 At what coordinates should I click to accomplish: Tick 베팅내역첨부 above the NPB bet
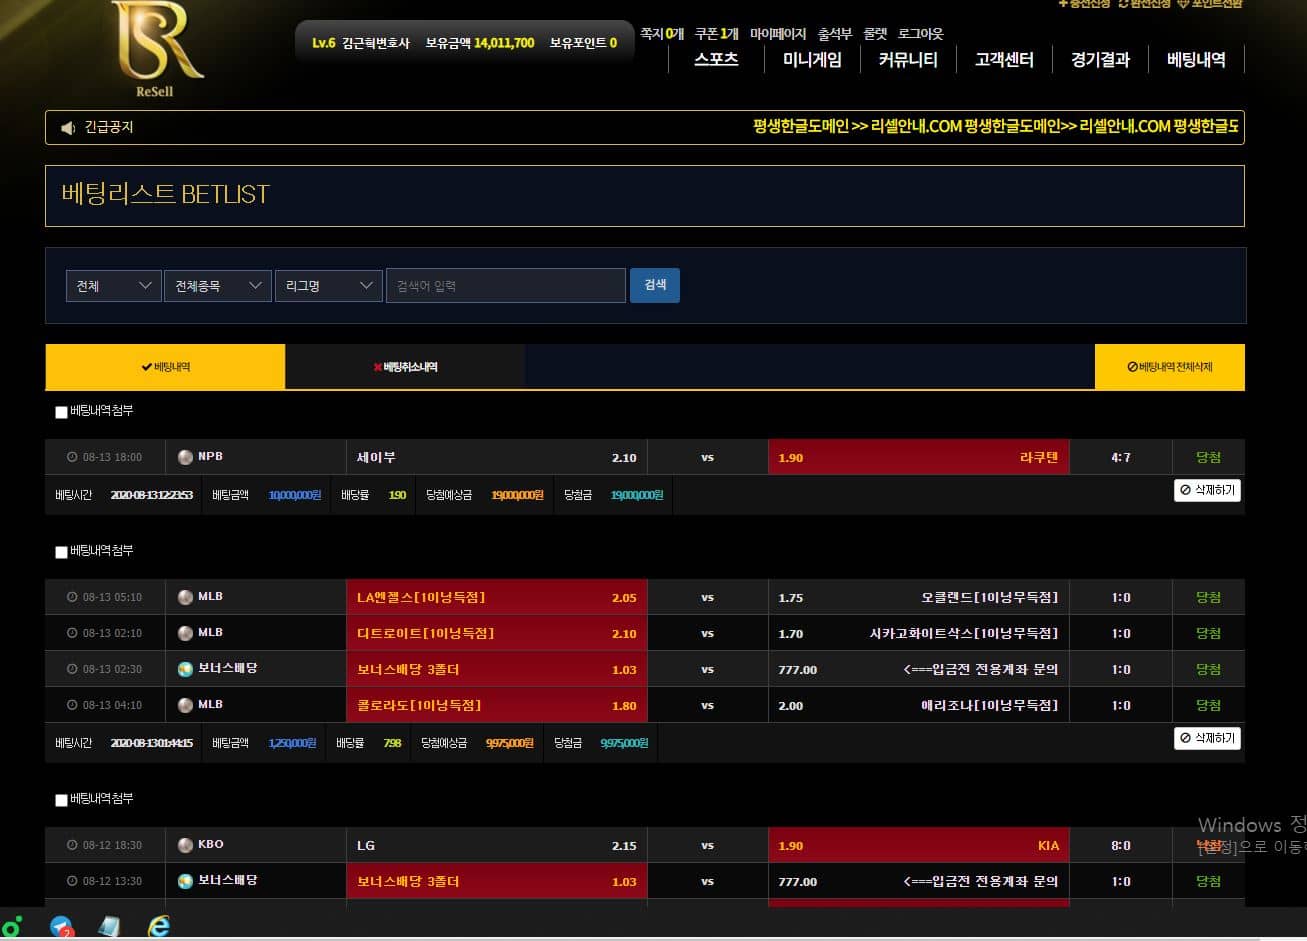tap(61, 412)
